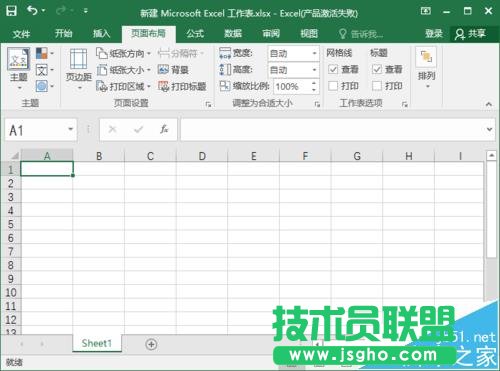Open the 排列 arrange button

tap(426, 68)
